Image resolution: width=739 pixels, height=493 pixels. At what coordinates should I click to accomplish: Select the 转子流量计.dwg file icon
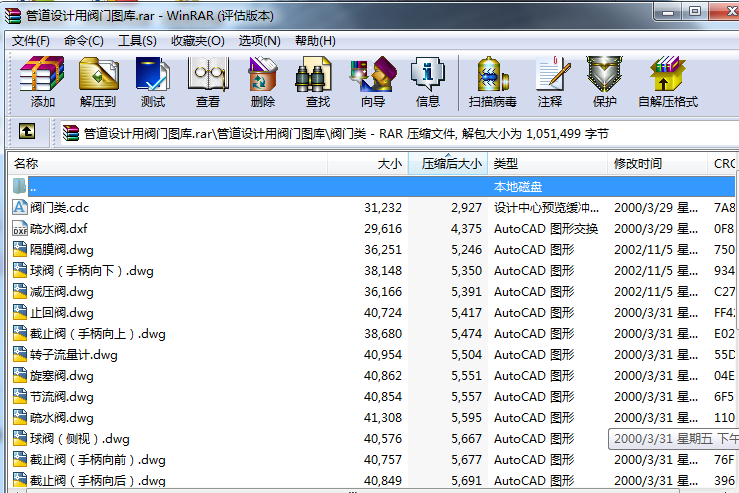(20, 354)
